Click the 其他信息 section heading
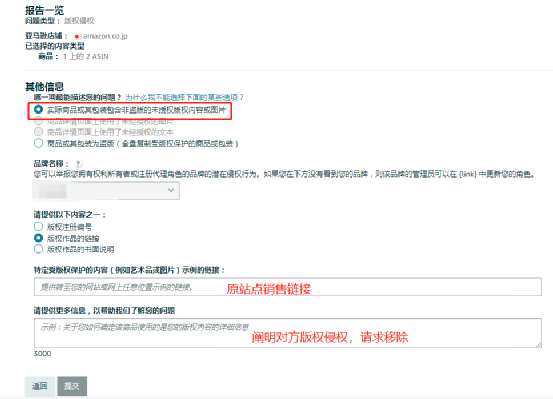 point(44,86)
